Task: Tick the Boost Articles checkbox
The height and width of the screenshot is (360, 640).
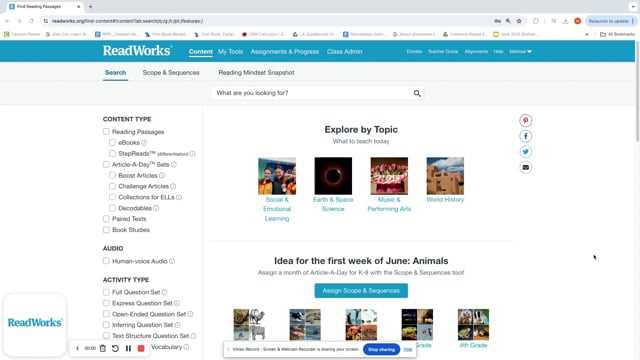Action: (x=112, y=175)
